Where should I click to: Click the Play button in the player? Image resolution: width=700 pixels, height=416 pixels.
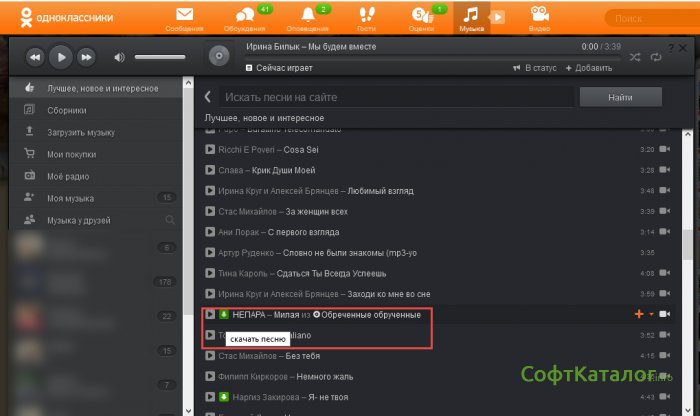pos(60,57)
